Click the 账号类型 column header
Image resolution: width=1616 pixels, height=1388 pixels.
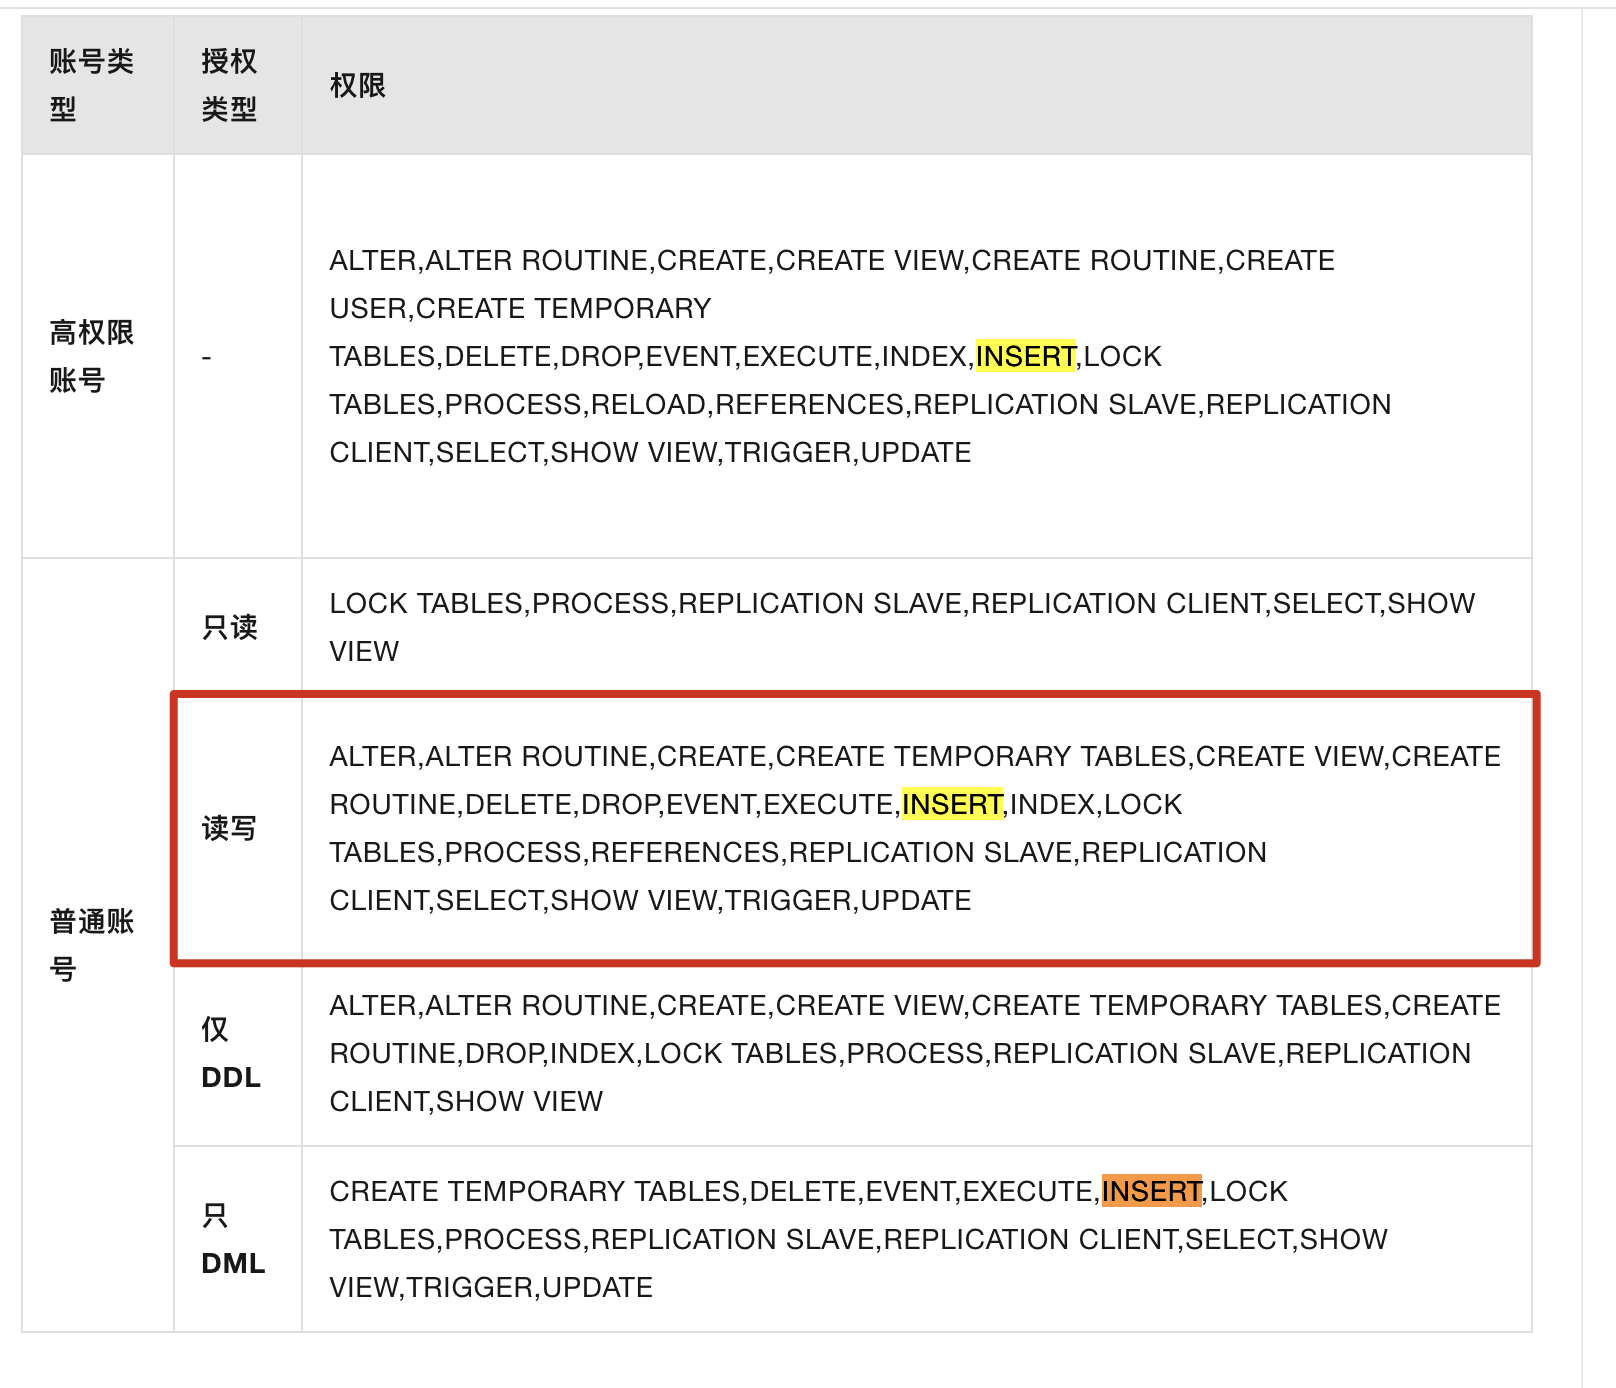click(91, 85)
